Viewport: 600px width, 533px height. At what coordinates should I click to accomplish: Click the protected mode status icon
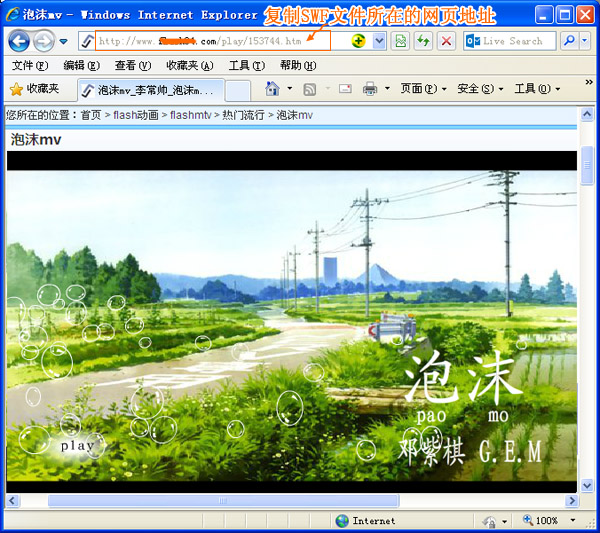[x=489, y=521]
